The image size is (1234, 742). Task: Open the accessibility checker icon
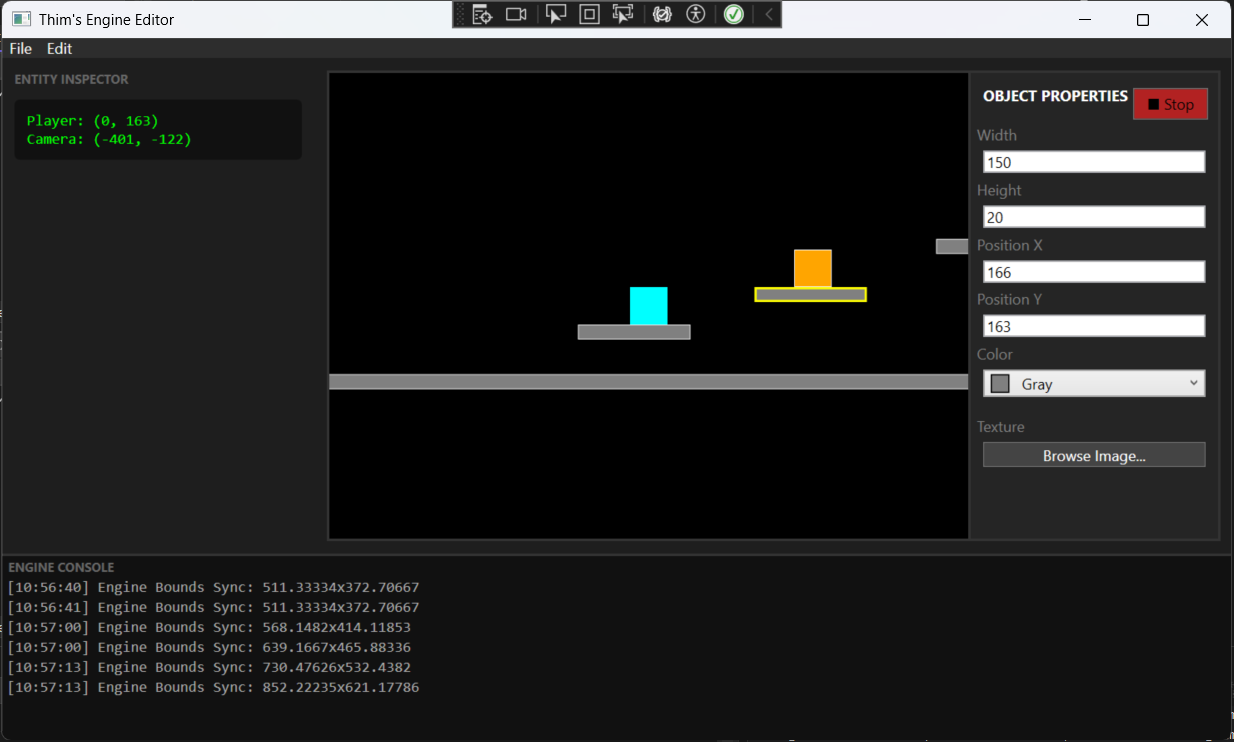pos(696,14)
